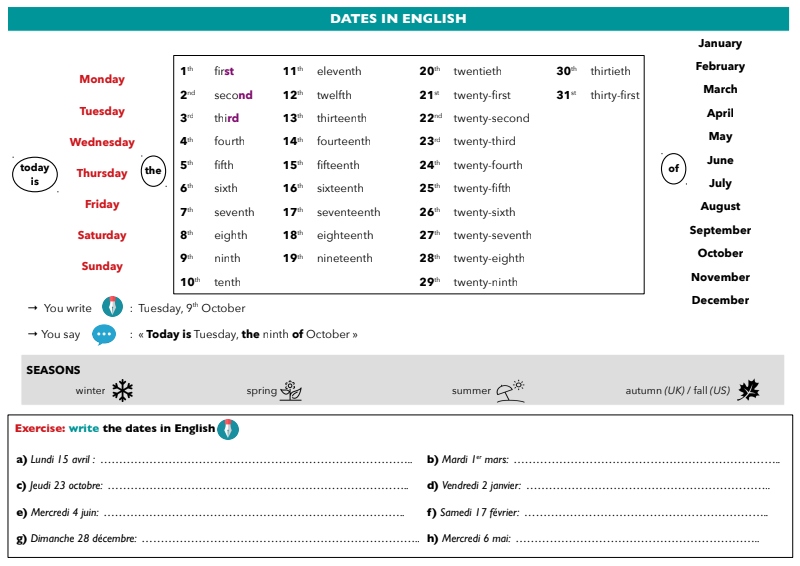Click the summer beach umbrella icon

[x=510, y=390]
